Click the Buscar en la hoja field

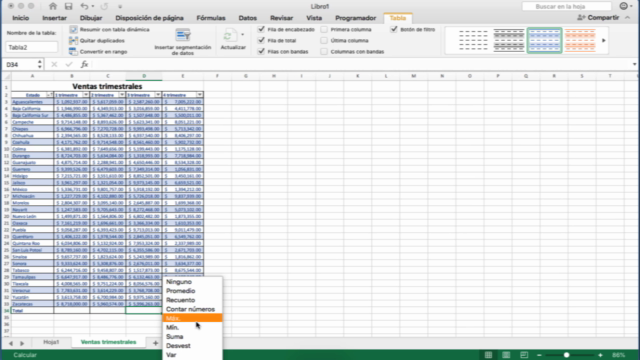click(x=567, y=7)
